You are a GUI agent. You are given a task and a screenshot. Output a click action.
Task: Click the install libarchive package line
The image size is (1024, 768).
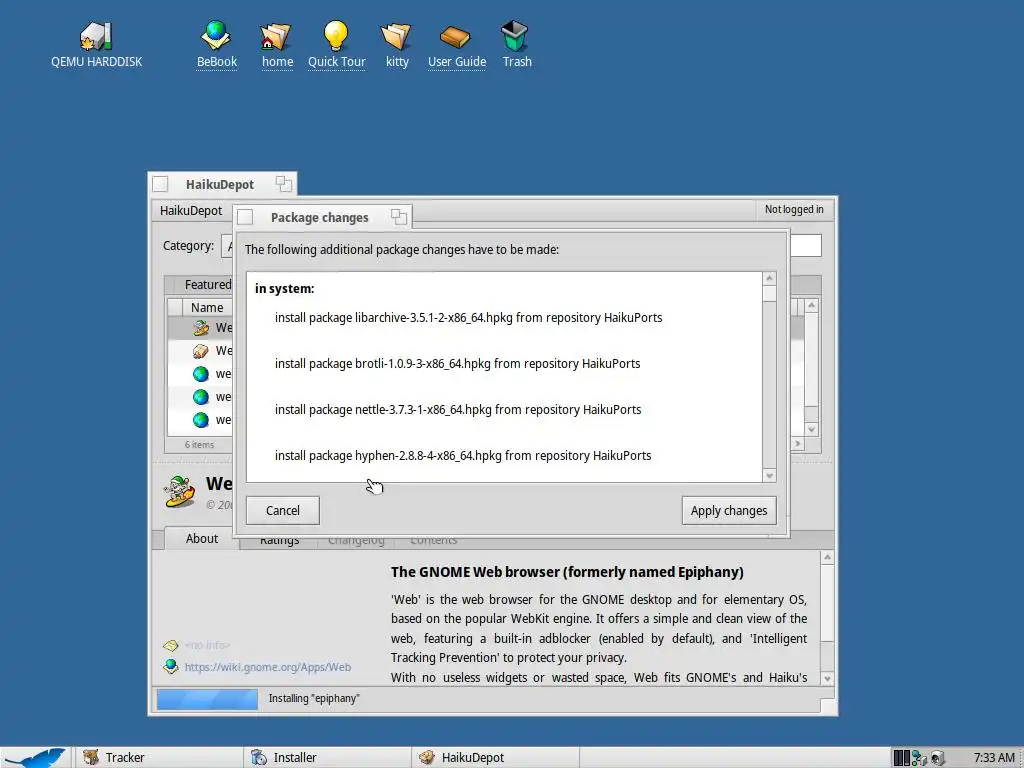(468, 317)
